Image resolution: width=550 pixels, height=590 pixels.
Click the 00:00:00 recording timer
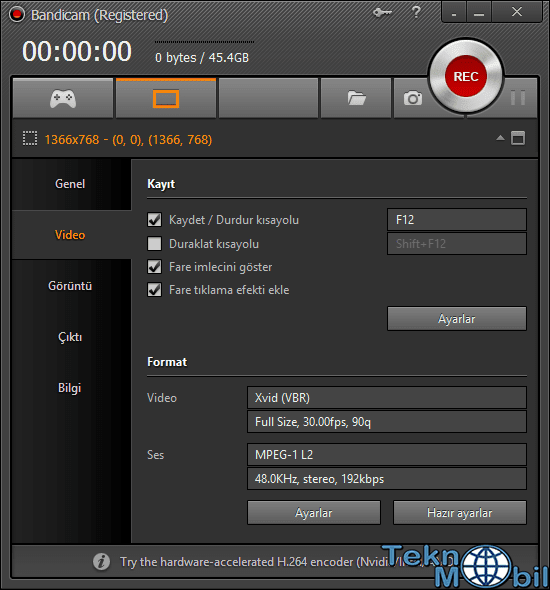point(77,51)
